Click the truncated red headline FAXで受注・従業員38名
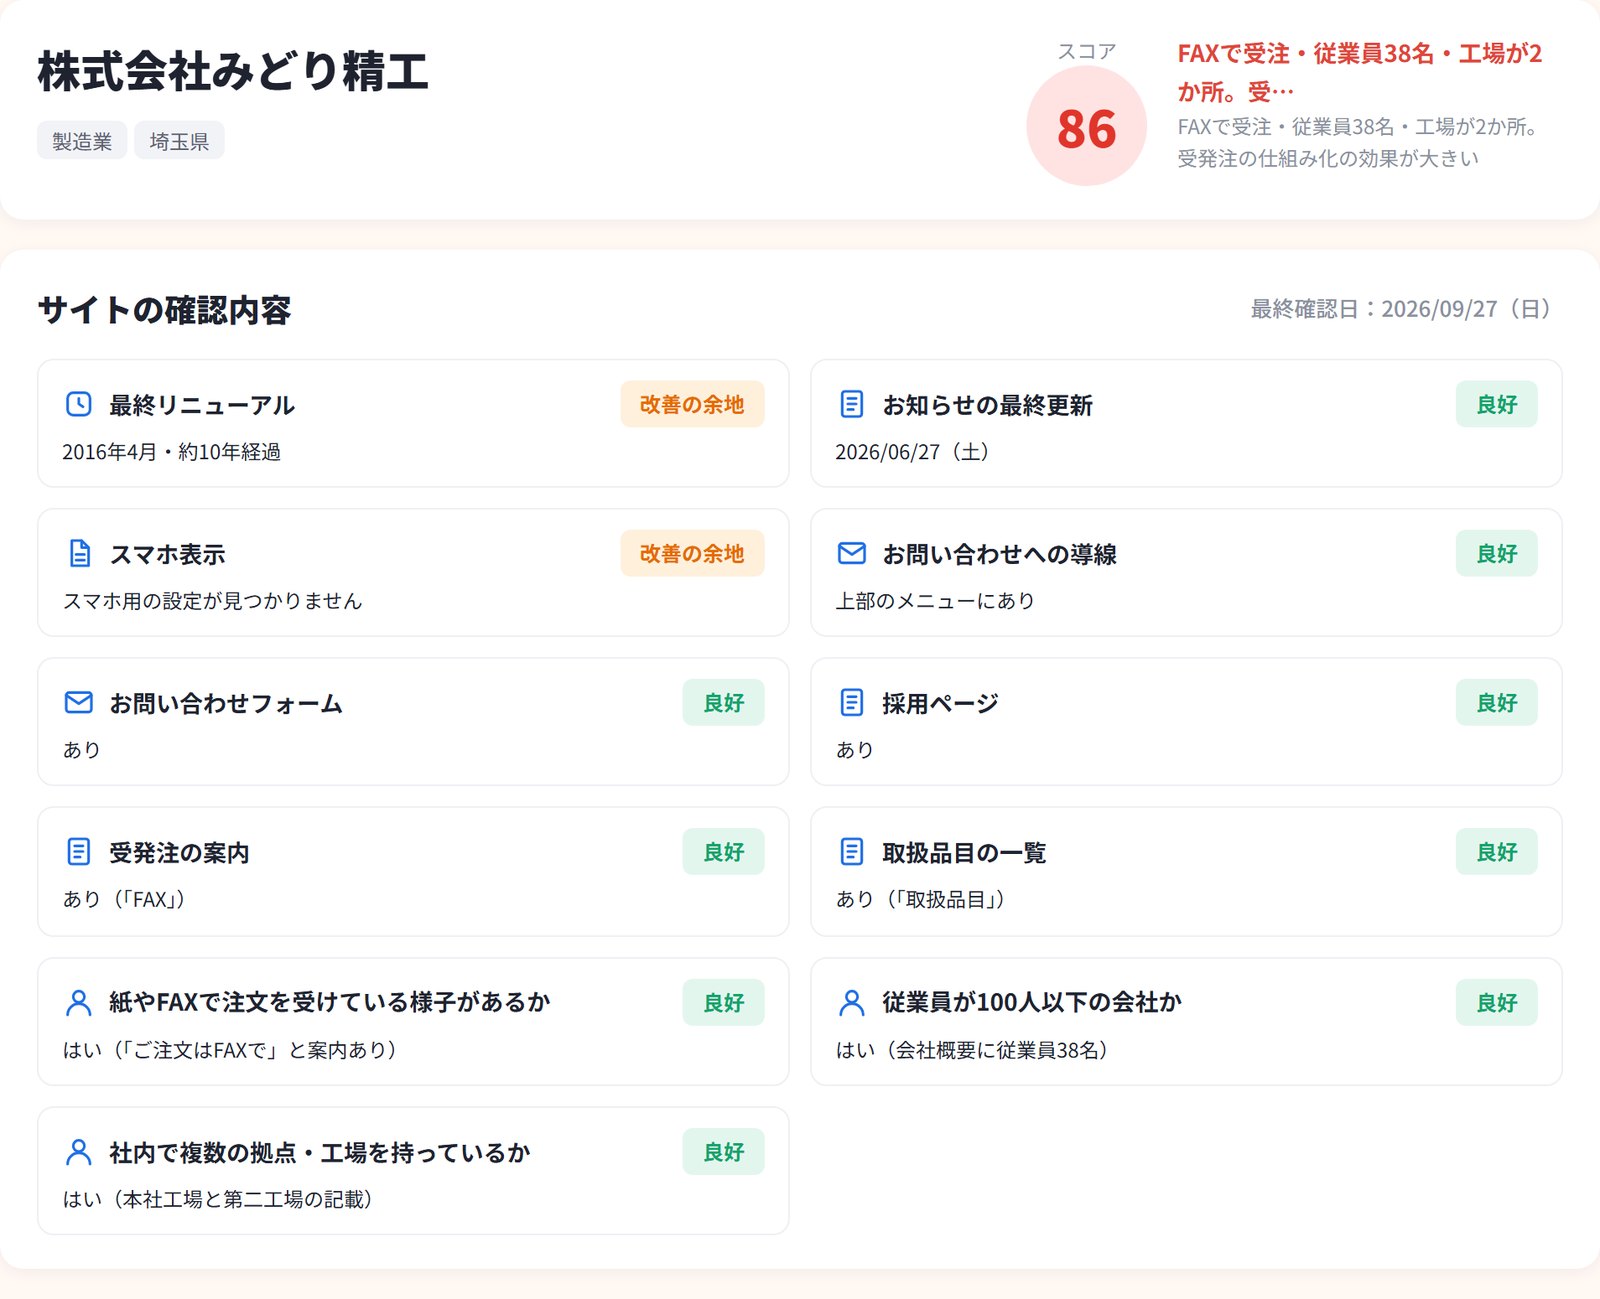Screen dimensions: 1600x1299 1360,72
